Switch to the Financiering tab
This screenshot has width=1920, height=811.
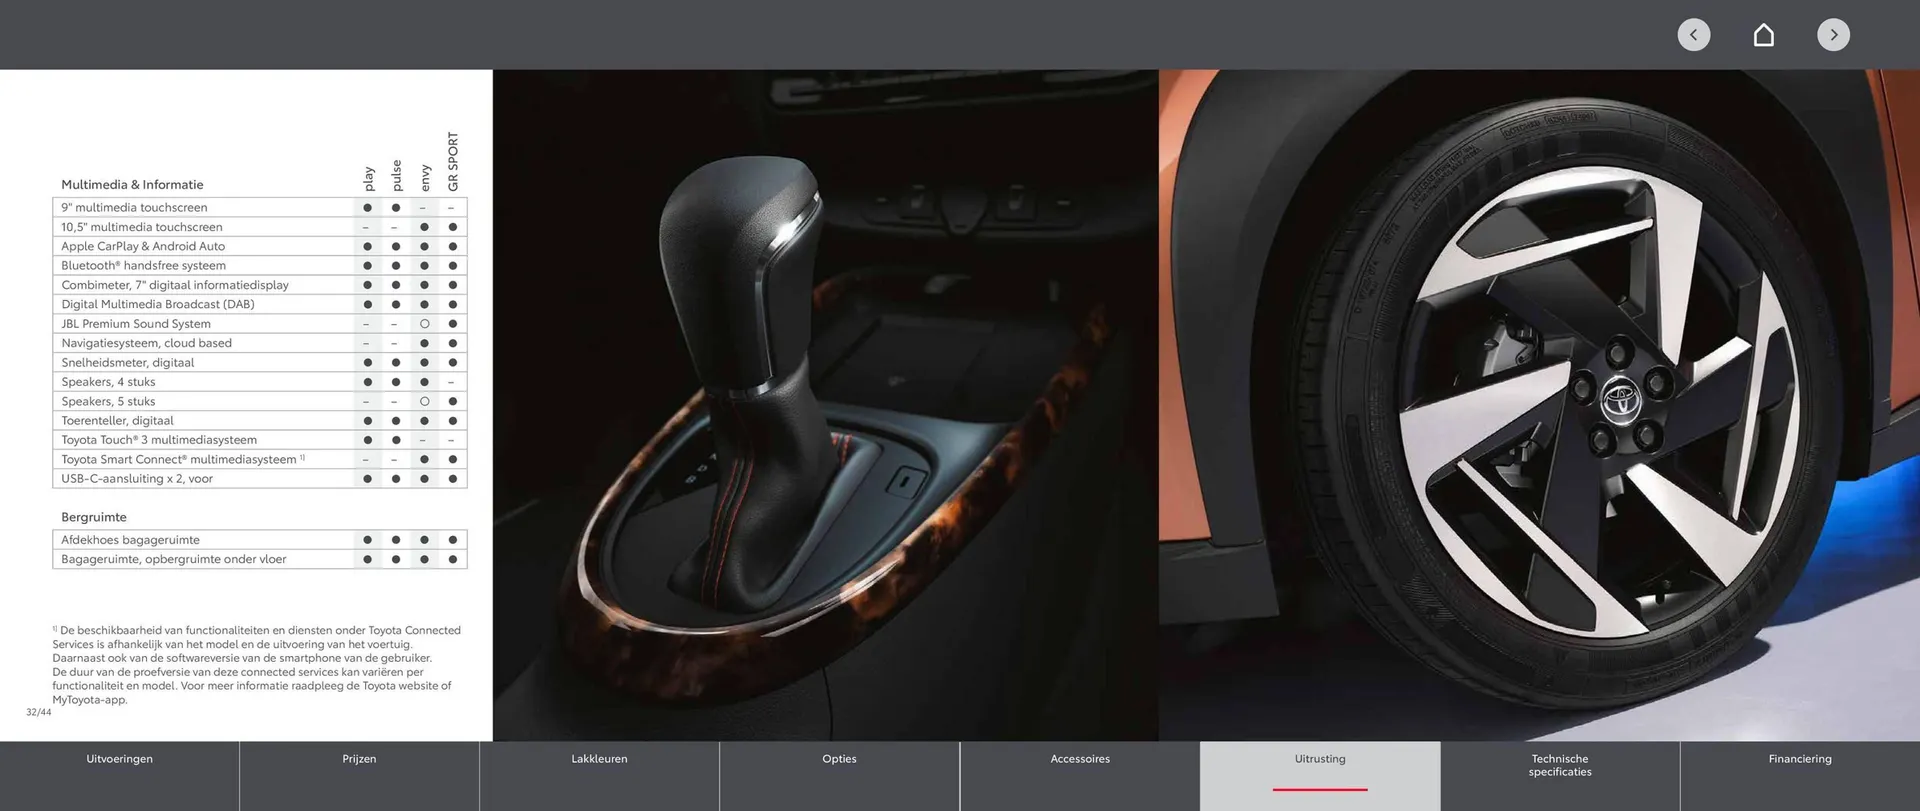pos(1799,759)
